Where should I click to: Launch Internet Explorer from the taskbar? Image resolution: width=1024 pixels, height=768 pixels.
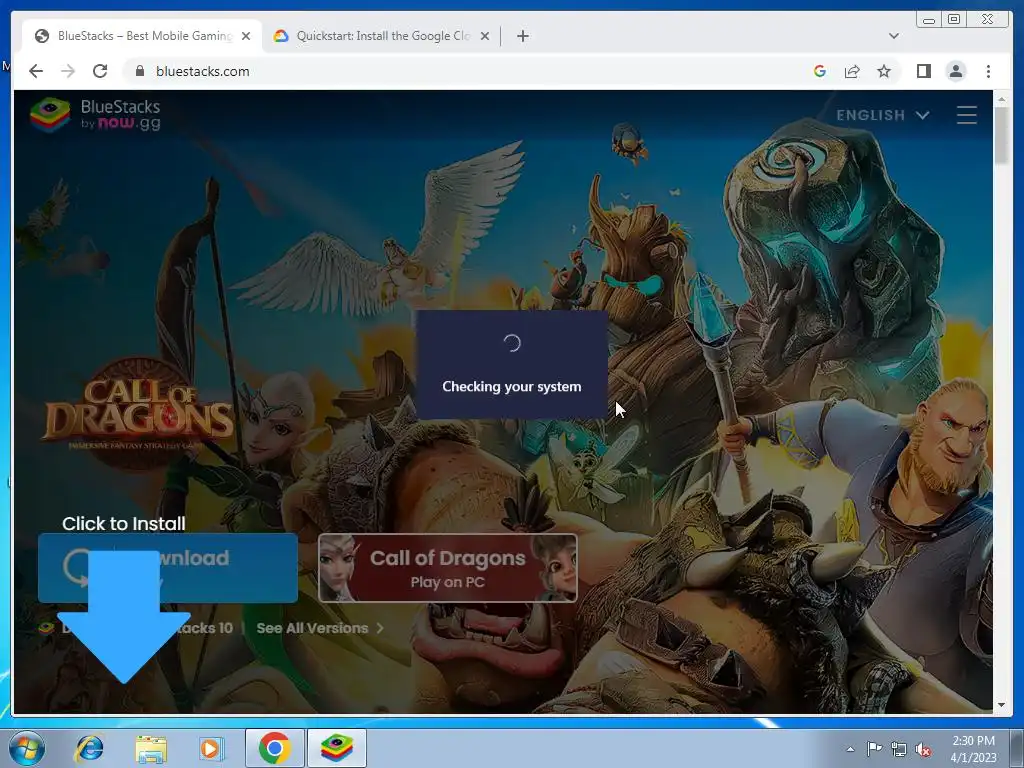tap(89, 748)
